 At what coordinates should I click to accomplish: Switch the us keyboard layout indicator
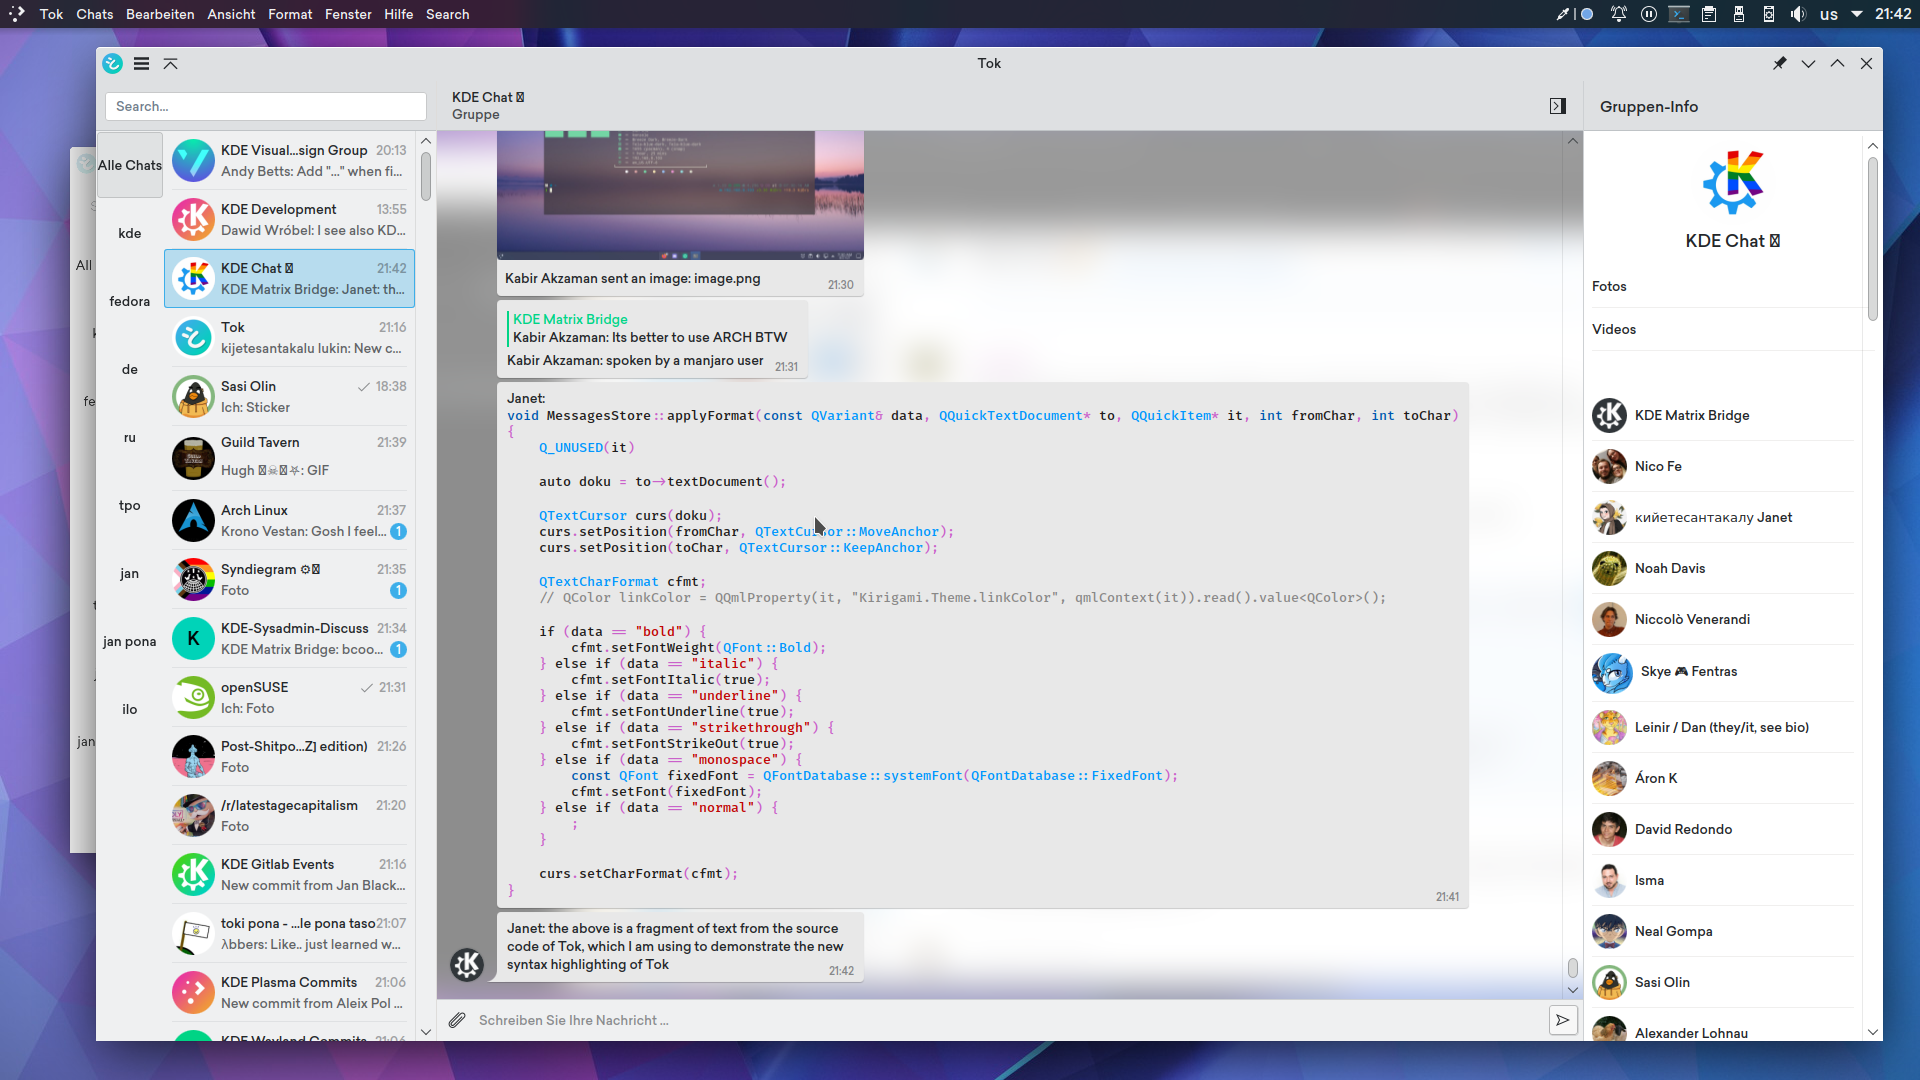tap(1829, 14)
